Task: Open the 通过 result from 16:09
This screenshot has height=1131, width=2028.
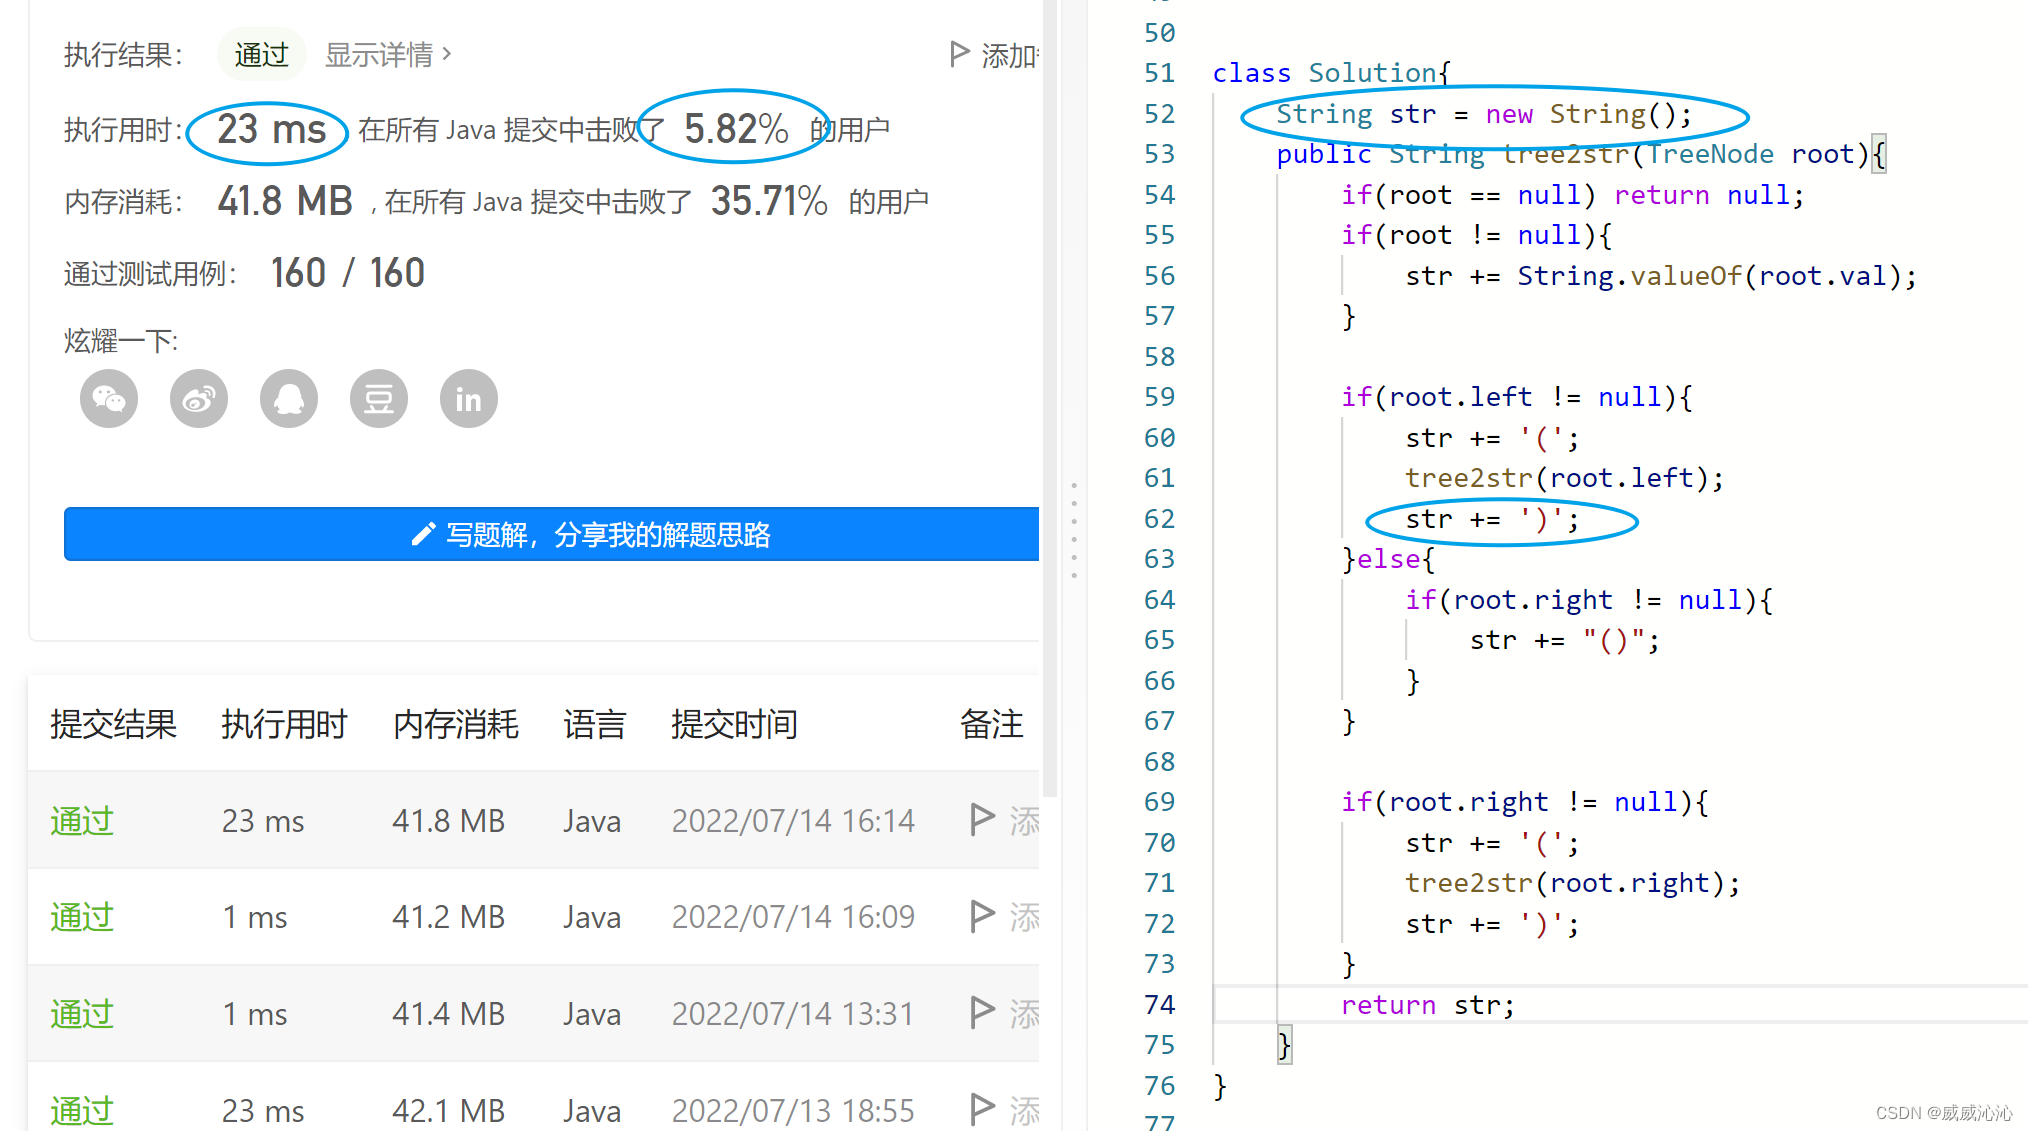Action: click(82, 917)
